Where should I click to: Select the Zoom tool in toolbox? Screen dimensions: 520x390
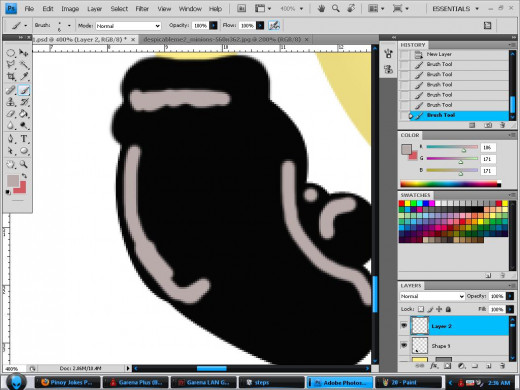(24, 164)
